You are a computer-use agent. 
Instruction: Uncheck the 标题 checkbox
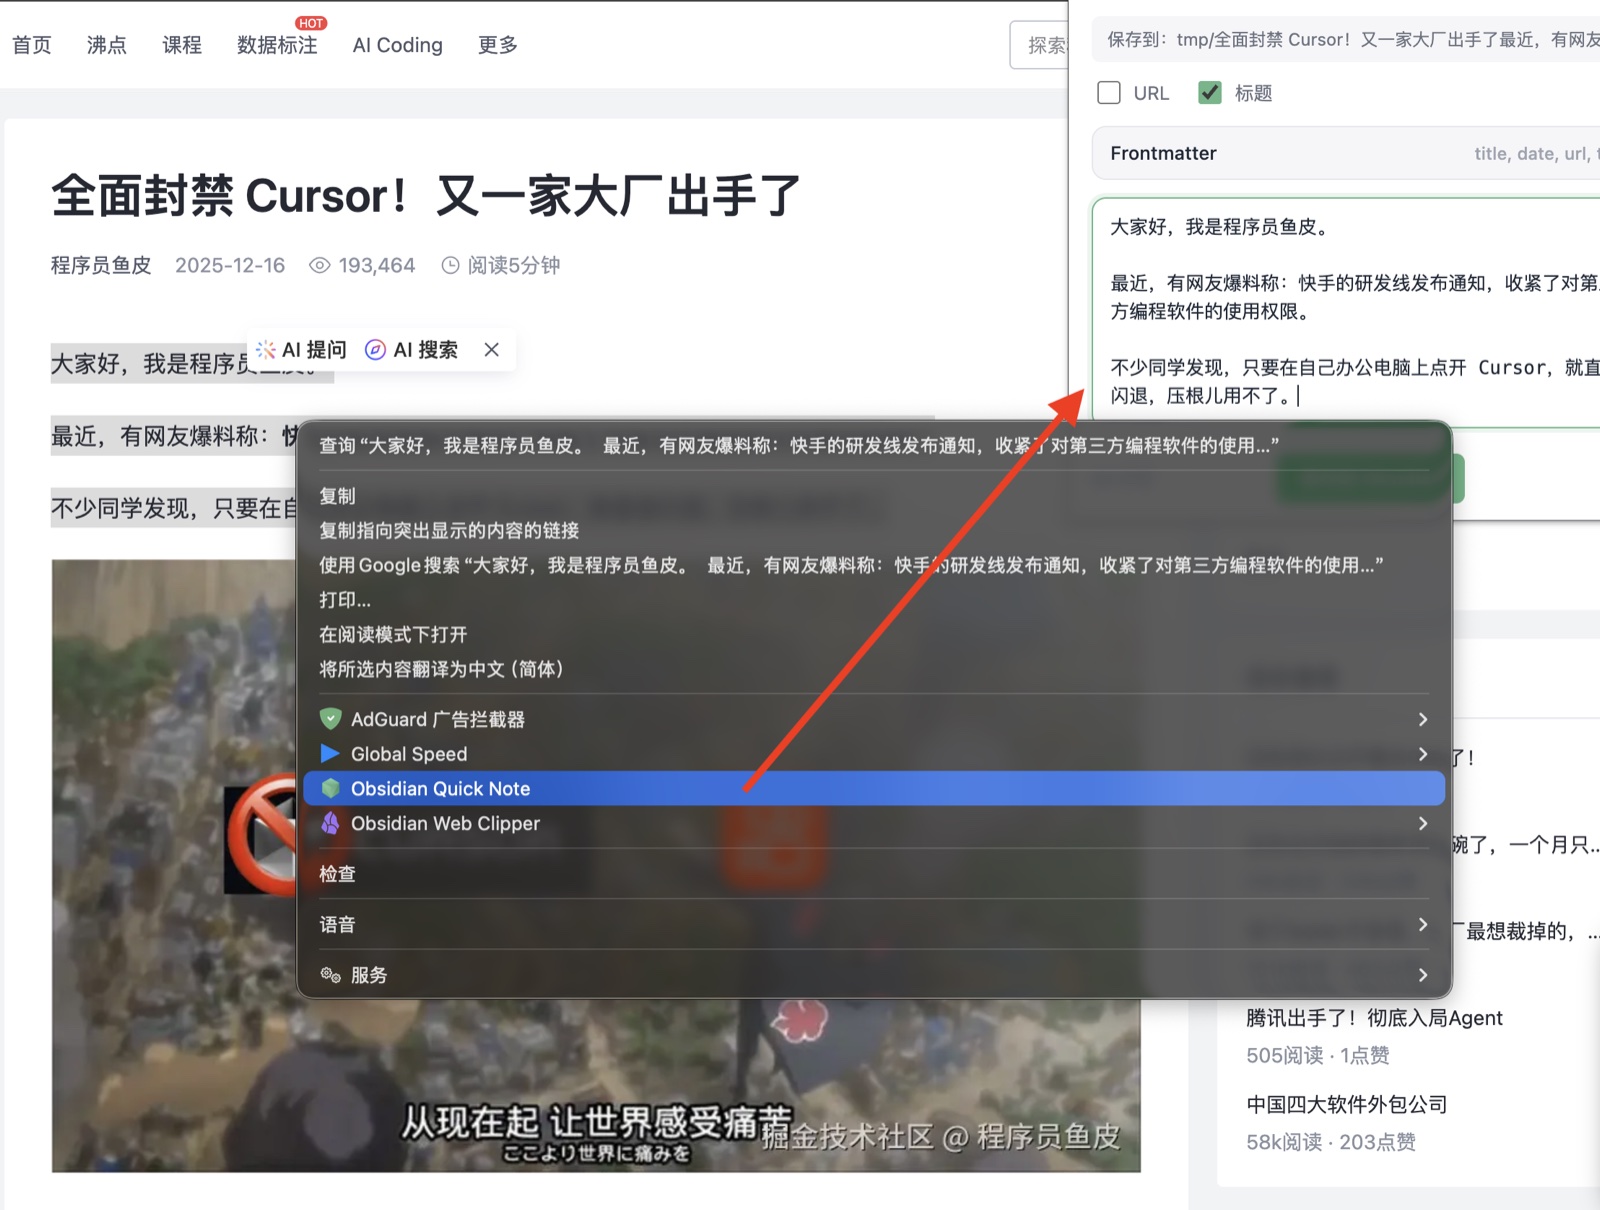[x=1210, y=93]
